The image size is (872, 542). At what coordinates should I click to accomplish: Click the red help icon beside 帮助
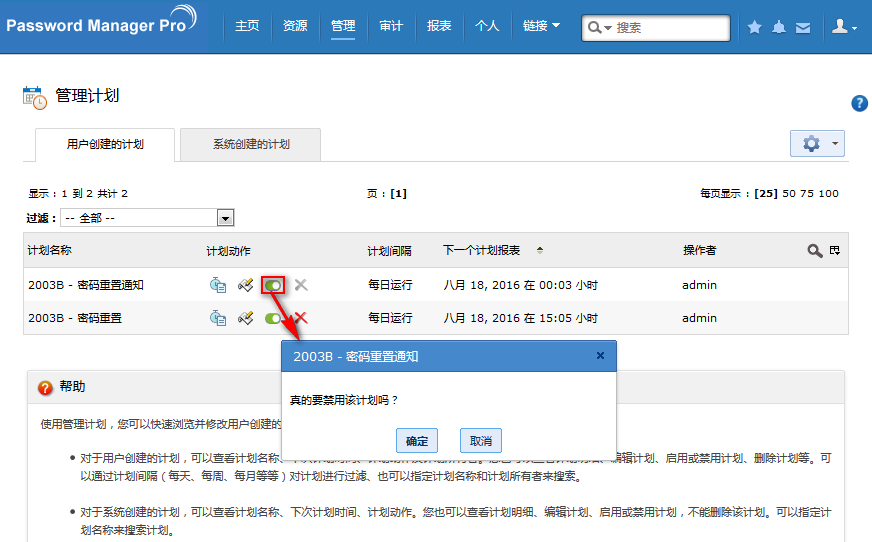[x=45, y=387]
